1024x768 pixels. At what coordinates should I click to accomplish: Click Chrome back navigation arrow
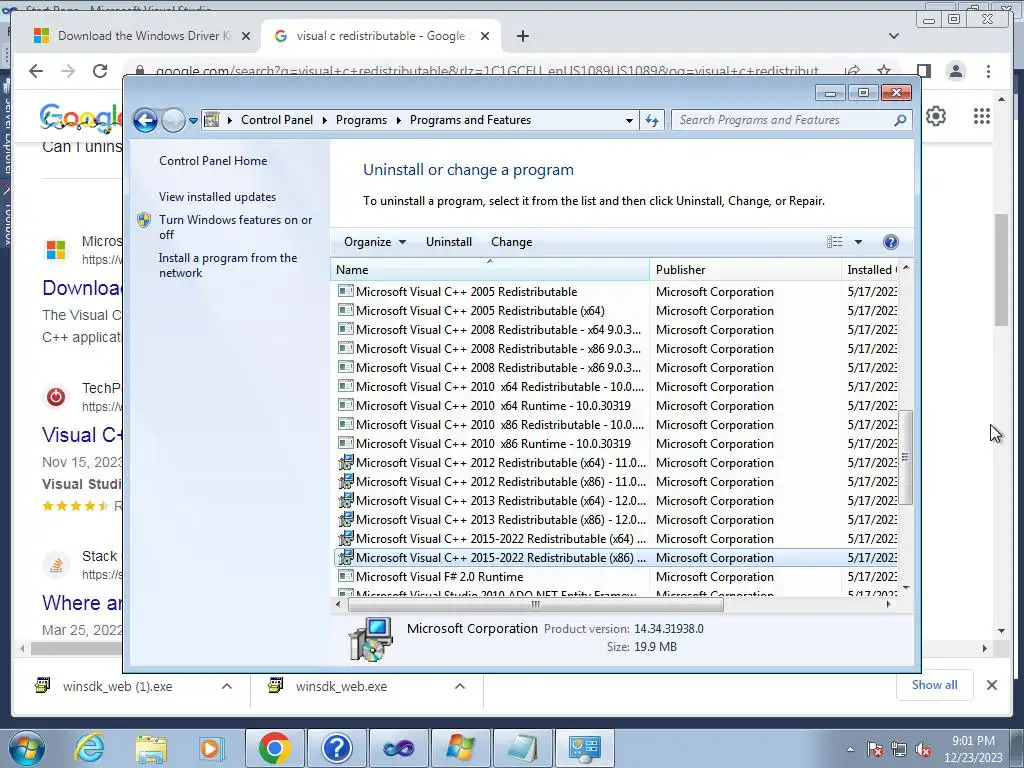point(36,71)
